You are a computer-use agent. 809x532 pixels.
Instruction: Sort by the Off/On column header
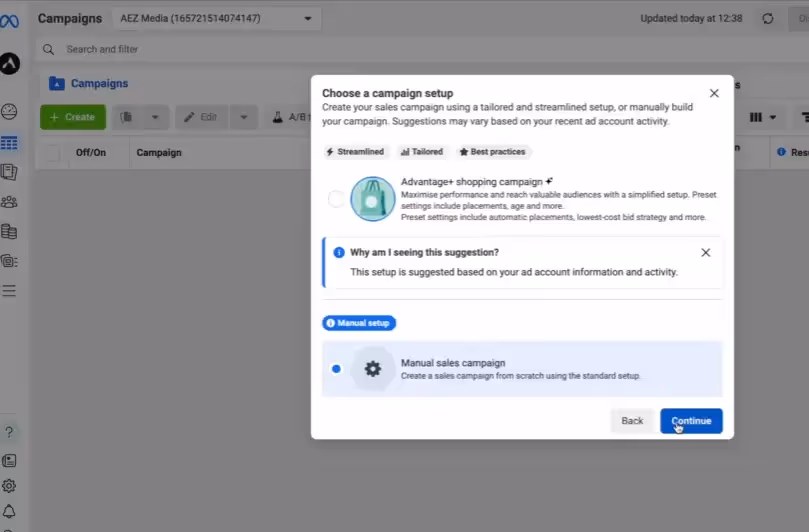click(x=91, y=153)
